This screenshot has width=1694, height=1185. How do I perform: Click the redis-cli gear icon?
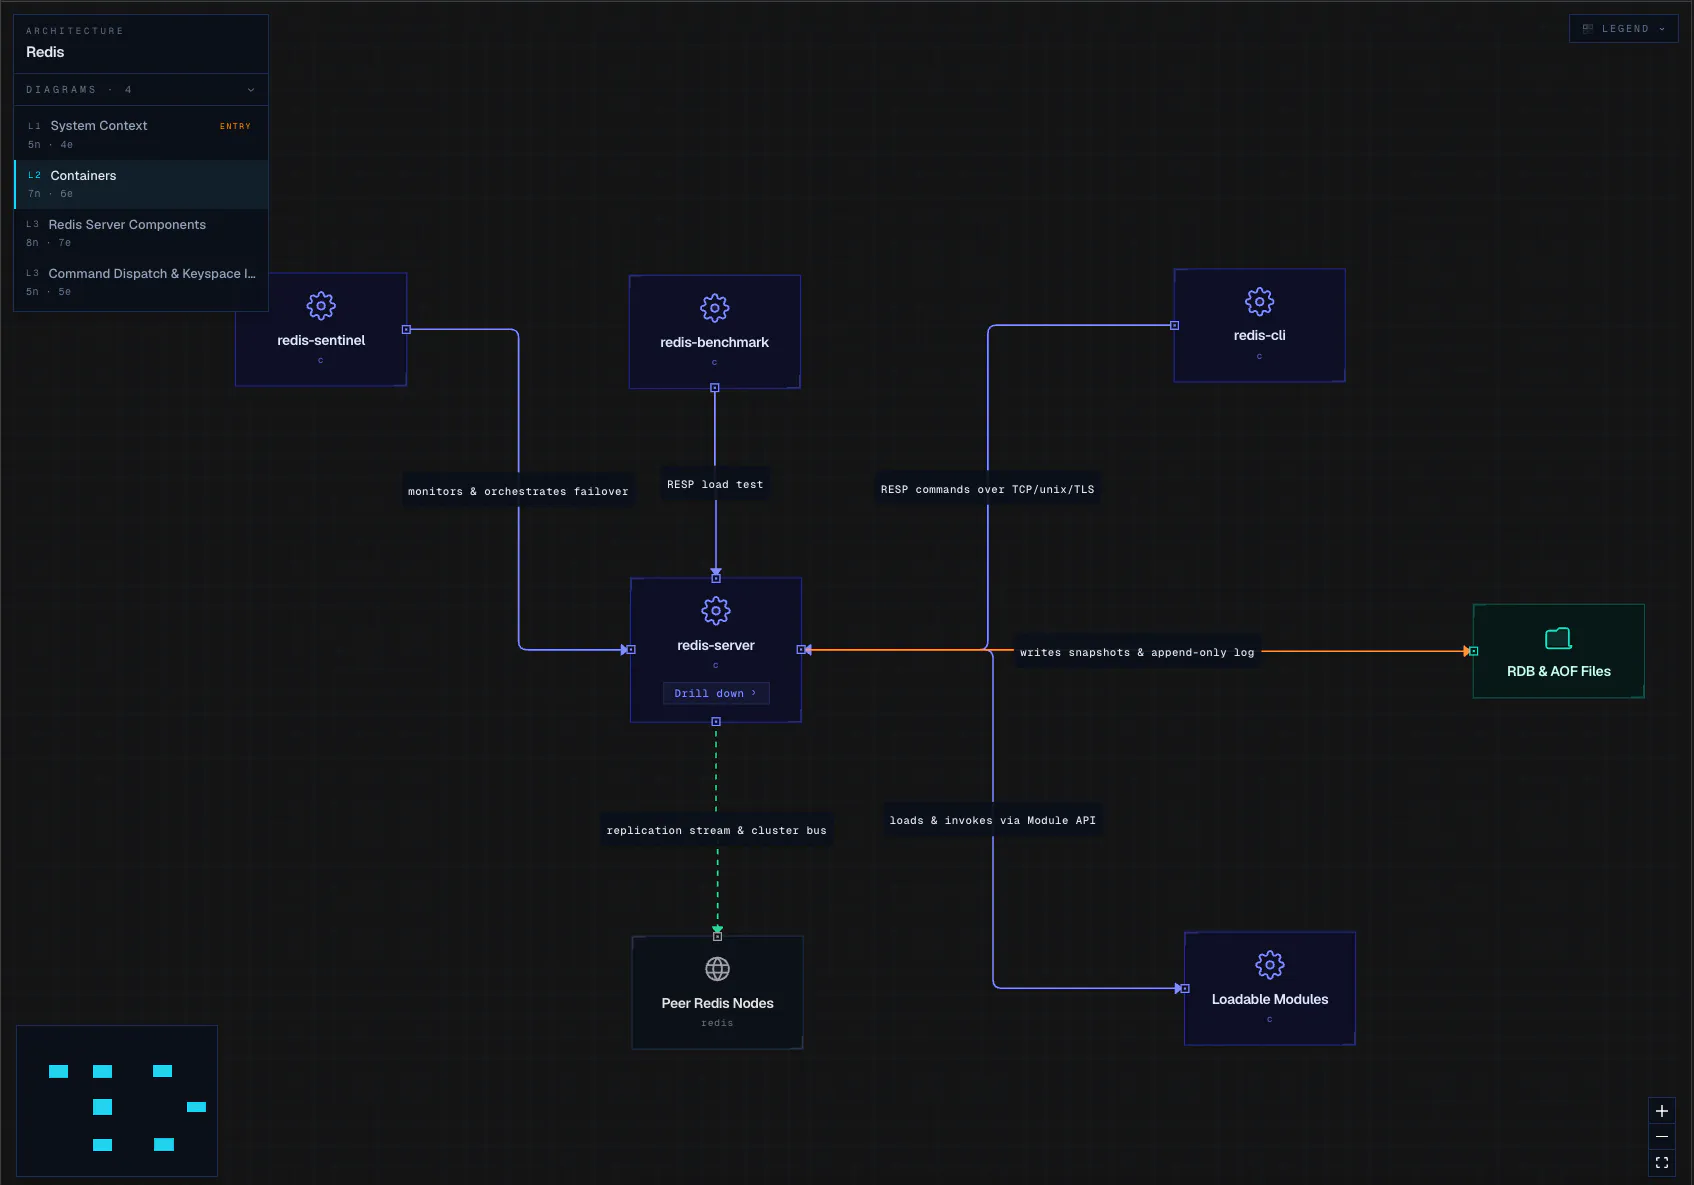coord(1260,301)
